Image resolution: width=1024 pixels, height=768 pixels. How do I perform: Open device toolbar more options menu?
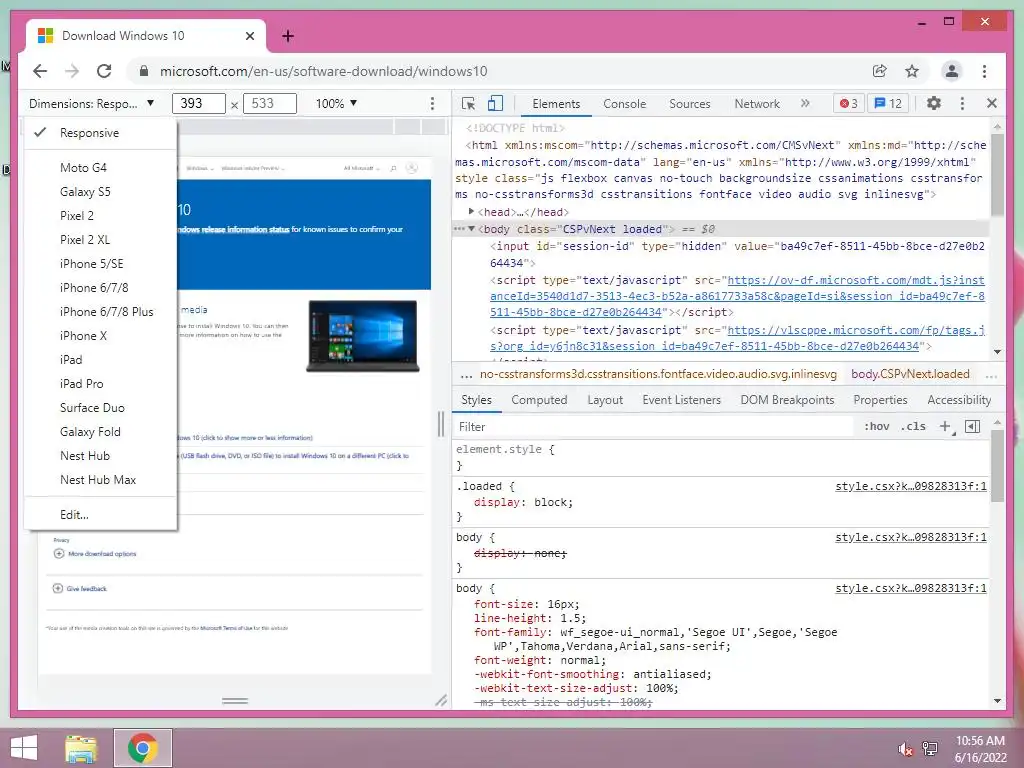(x=432, y=103)
